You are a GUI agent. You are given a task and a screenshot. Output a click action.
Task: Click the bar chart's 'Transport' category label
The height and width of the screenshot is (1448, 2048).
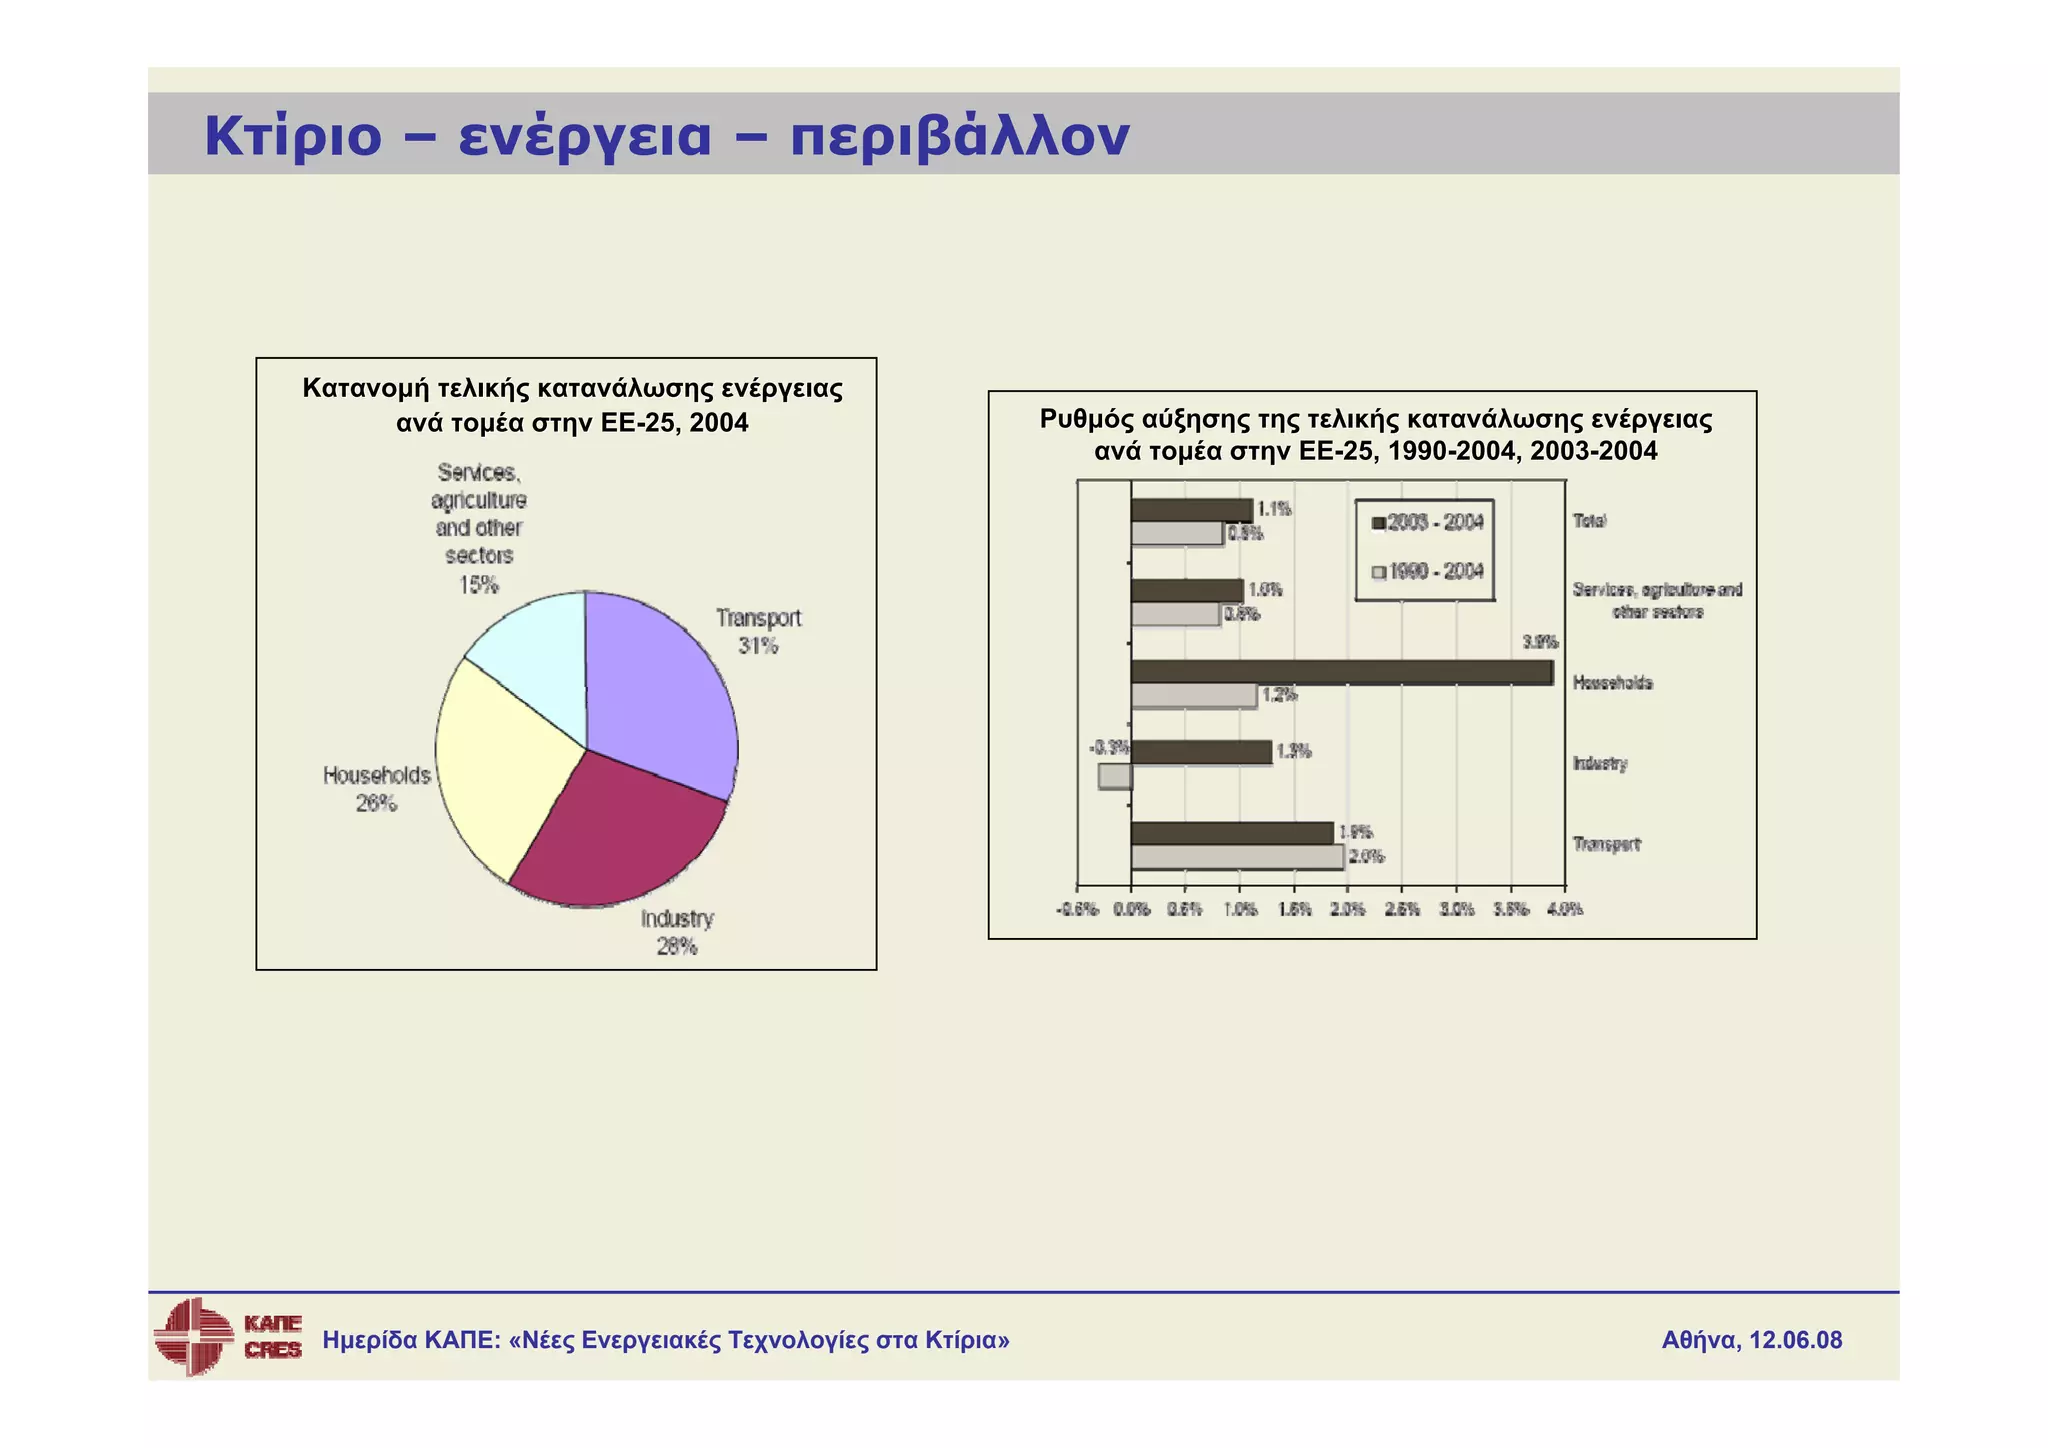point(1606,845)
